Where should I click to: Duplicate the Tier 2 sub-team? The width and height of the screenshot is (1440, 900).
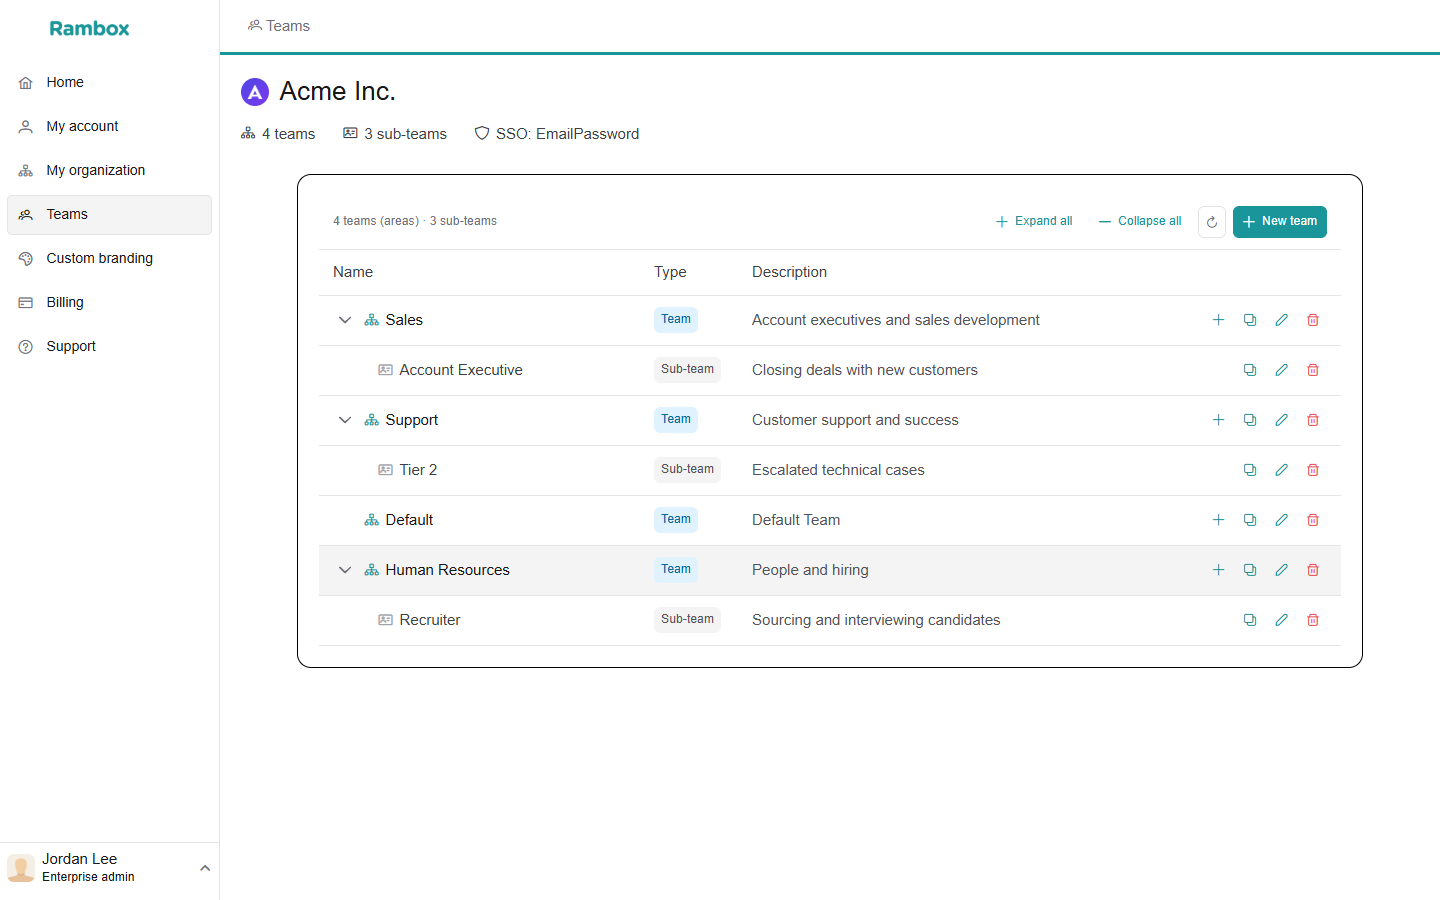(x=1250, y=470)
